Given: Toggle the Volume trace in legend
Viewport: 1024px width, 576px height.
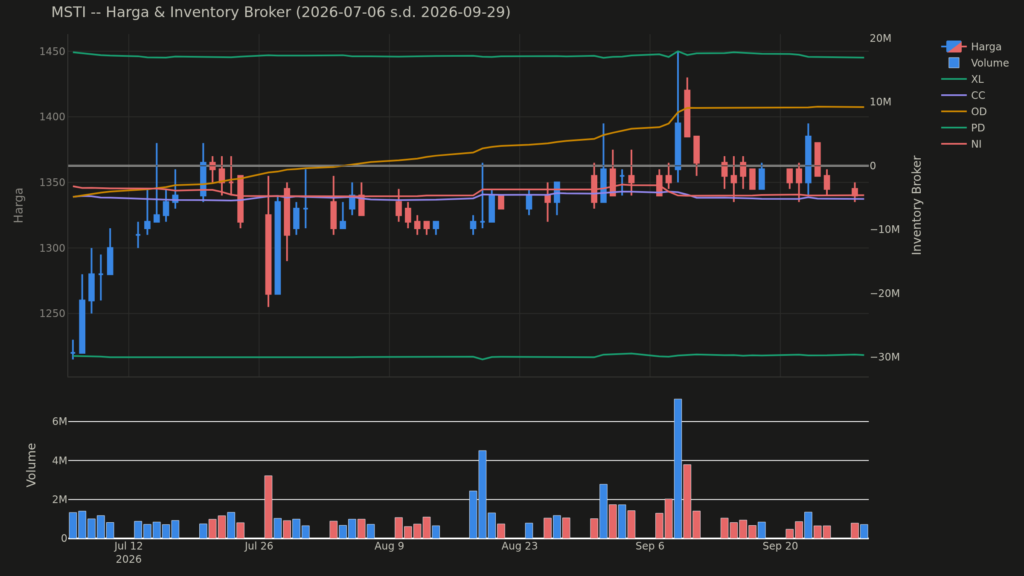Looking at the screenshot, I should tap(976, 63).
